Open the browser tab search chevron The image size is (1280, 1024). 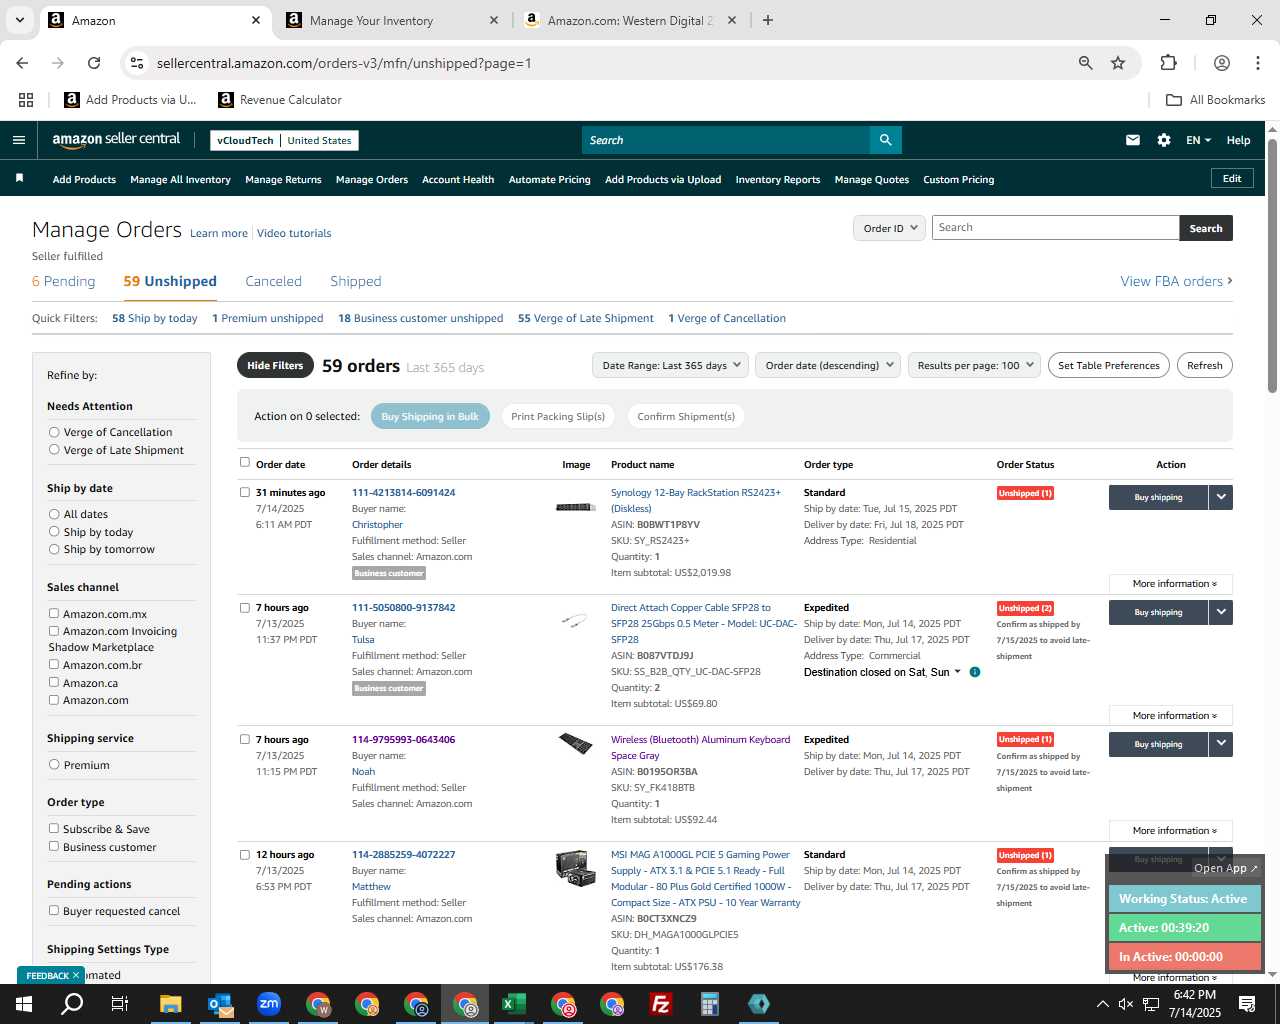(19, 20)
